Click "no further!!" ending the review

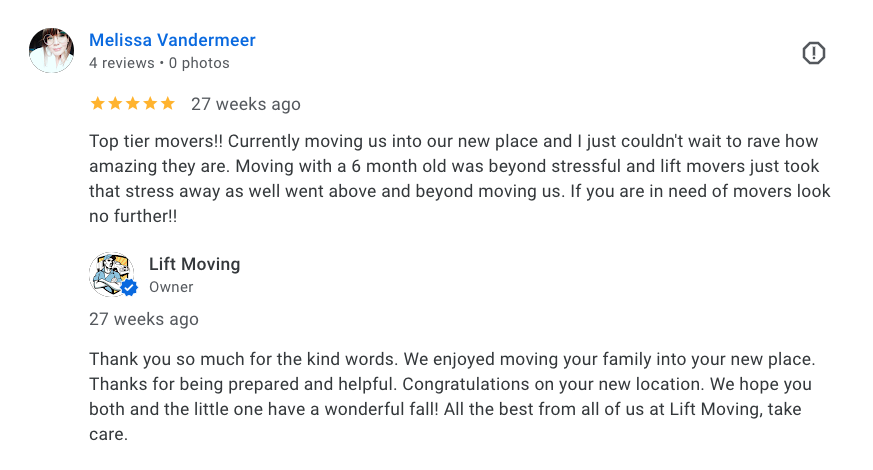point(133,216)
